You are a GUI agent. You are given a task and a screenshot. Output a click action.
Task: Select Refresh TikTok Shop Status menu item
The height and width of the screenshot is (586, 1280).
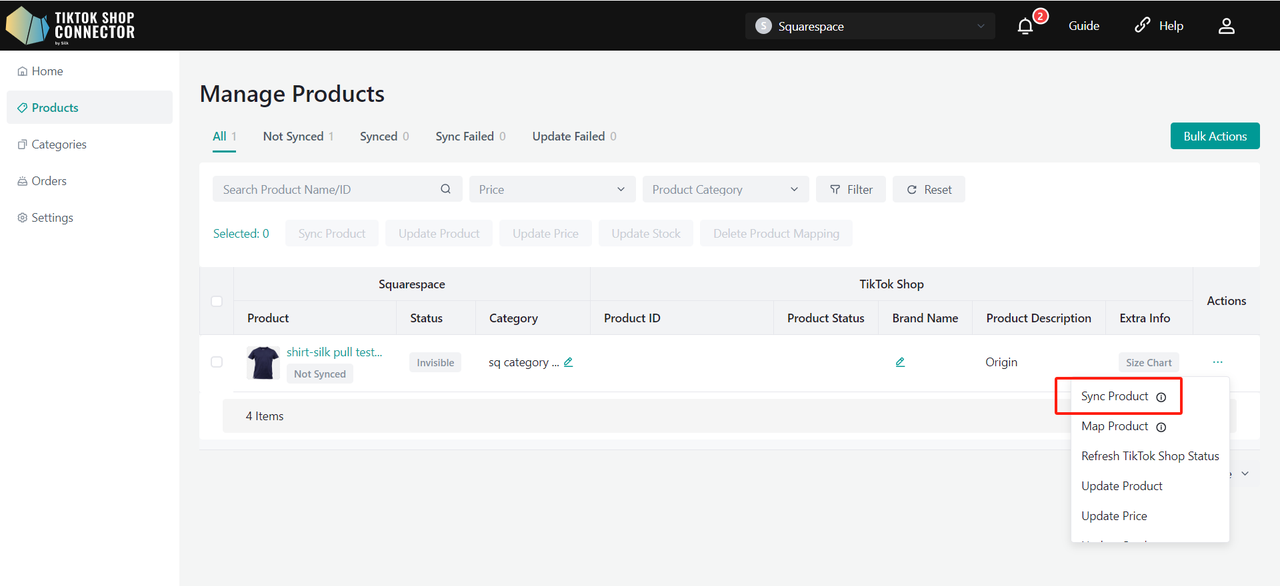[1150, 456]
